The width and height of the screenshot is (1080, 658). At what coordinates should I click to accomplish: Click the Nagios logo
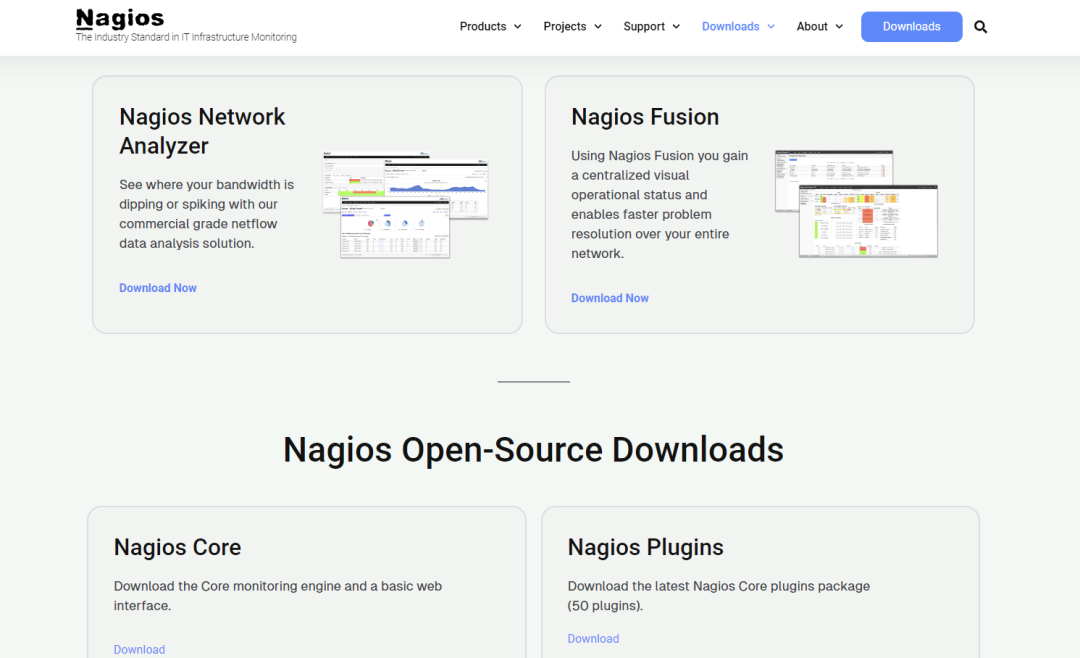(120, 19)
